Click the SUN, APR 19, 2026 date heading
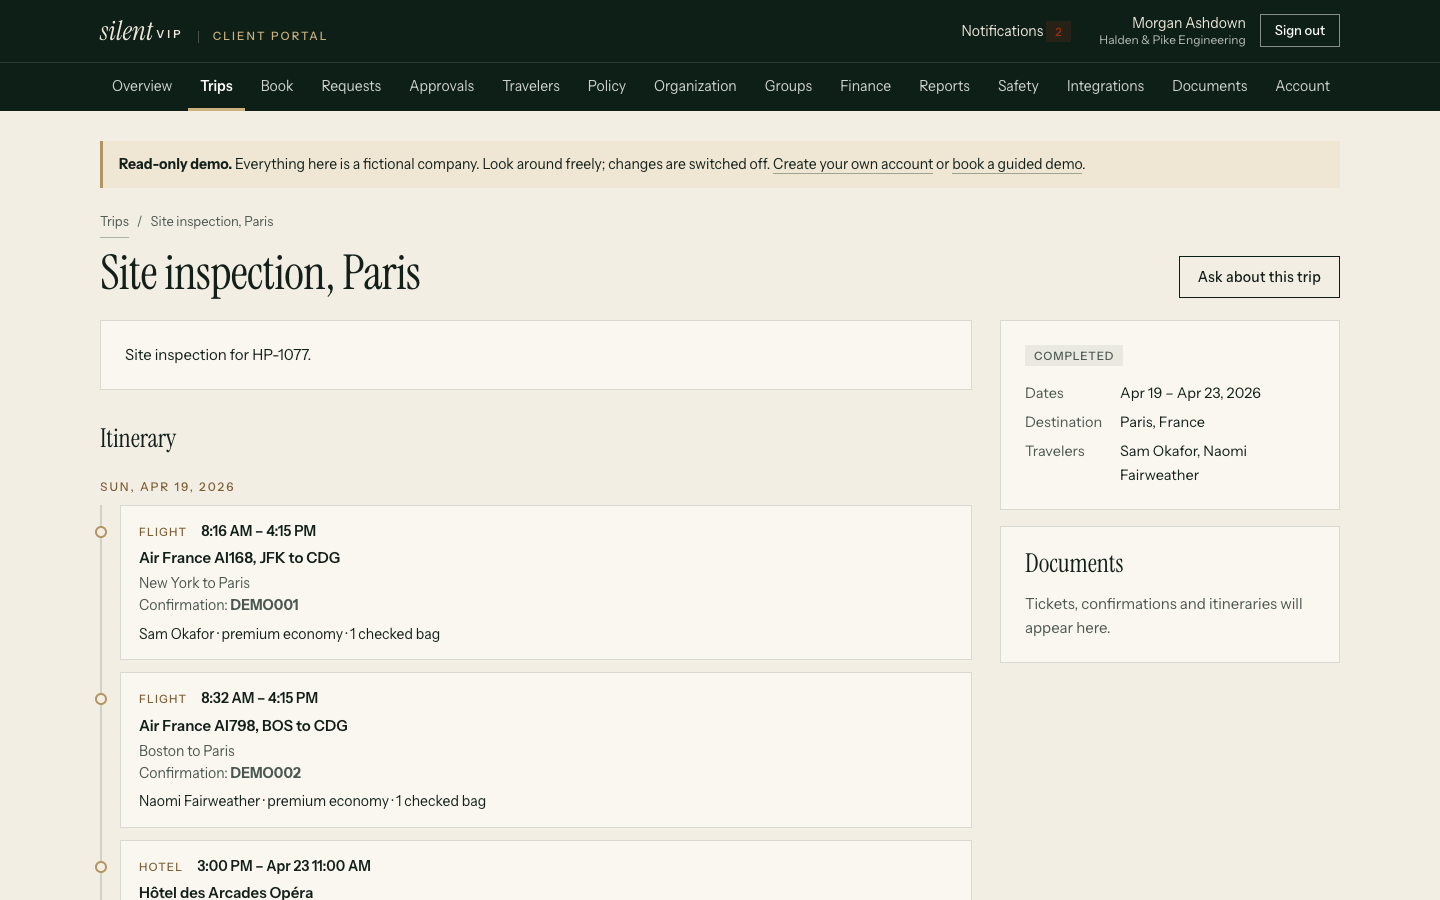 167,487
